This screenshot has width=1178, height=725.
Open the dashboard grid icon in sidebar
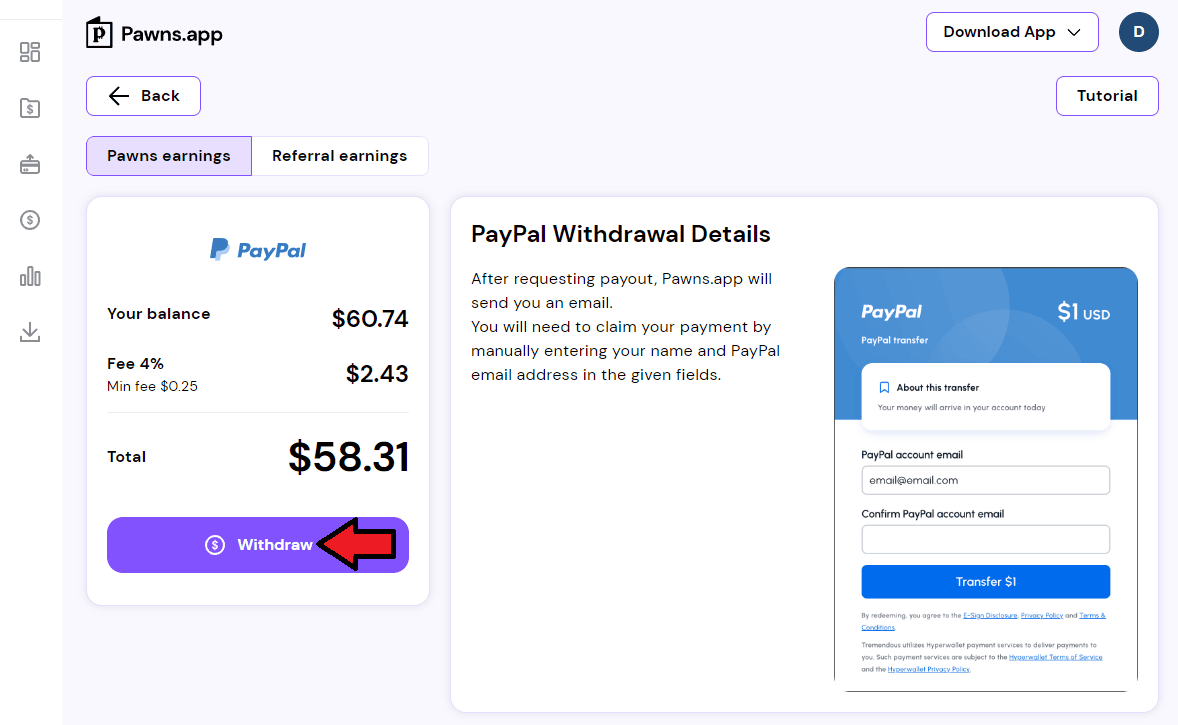[30, 51]
